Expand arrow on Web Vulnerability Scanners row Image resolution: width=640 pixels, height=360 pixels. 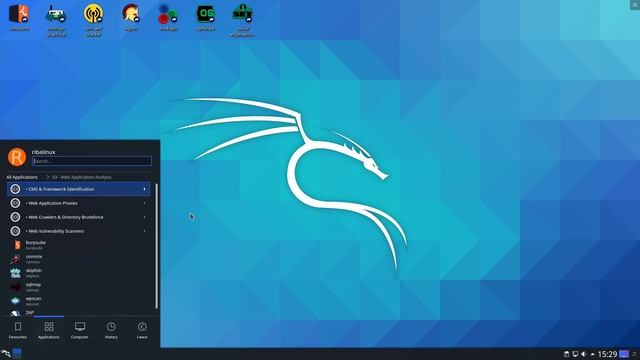(x=144, y=231)
